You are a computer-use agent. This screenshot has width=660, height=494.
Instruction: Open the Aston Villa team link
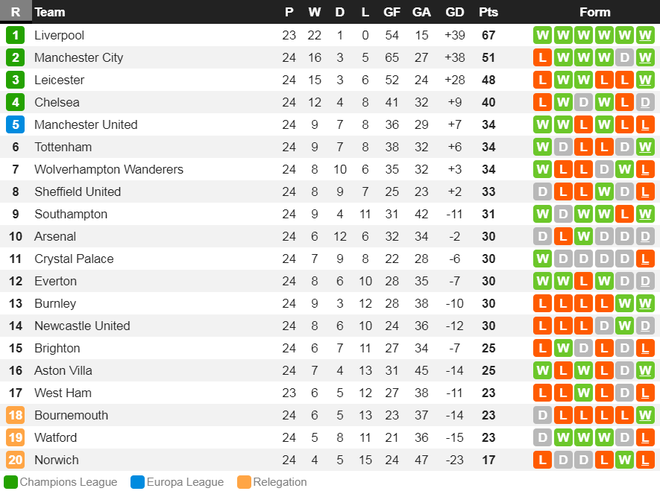pos(63,371)
